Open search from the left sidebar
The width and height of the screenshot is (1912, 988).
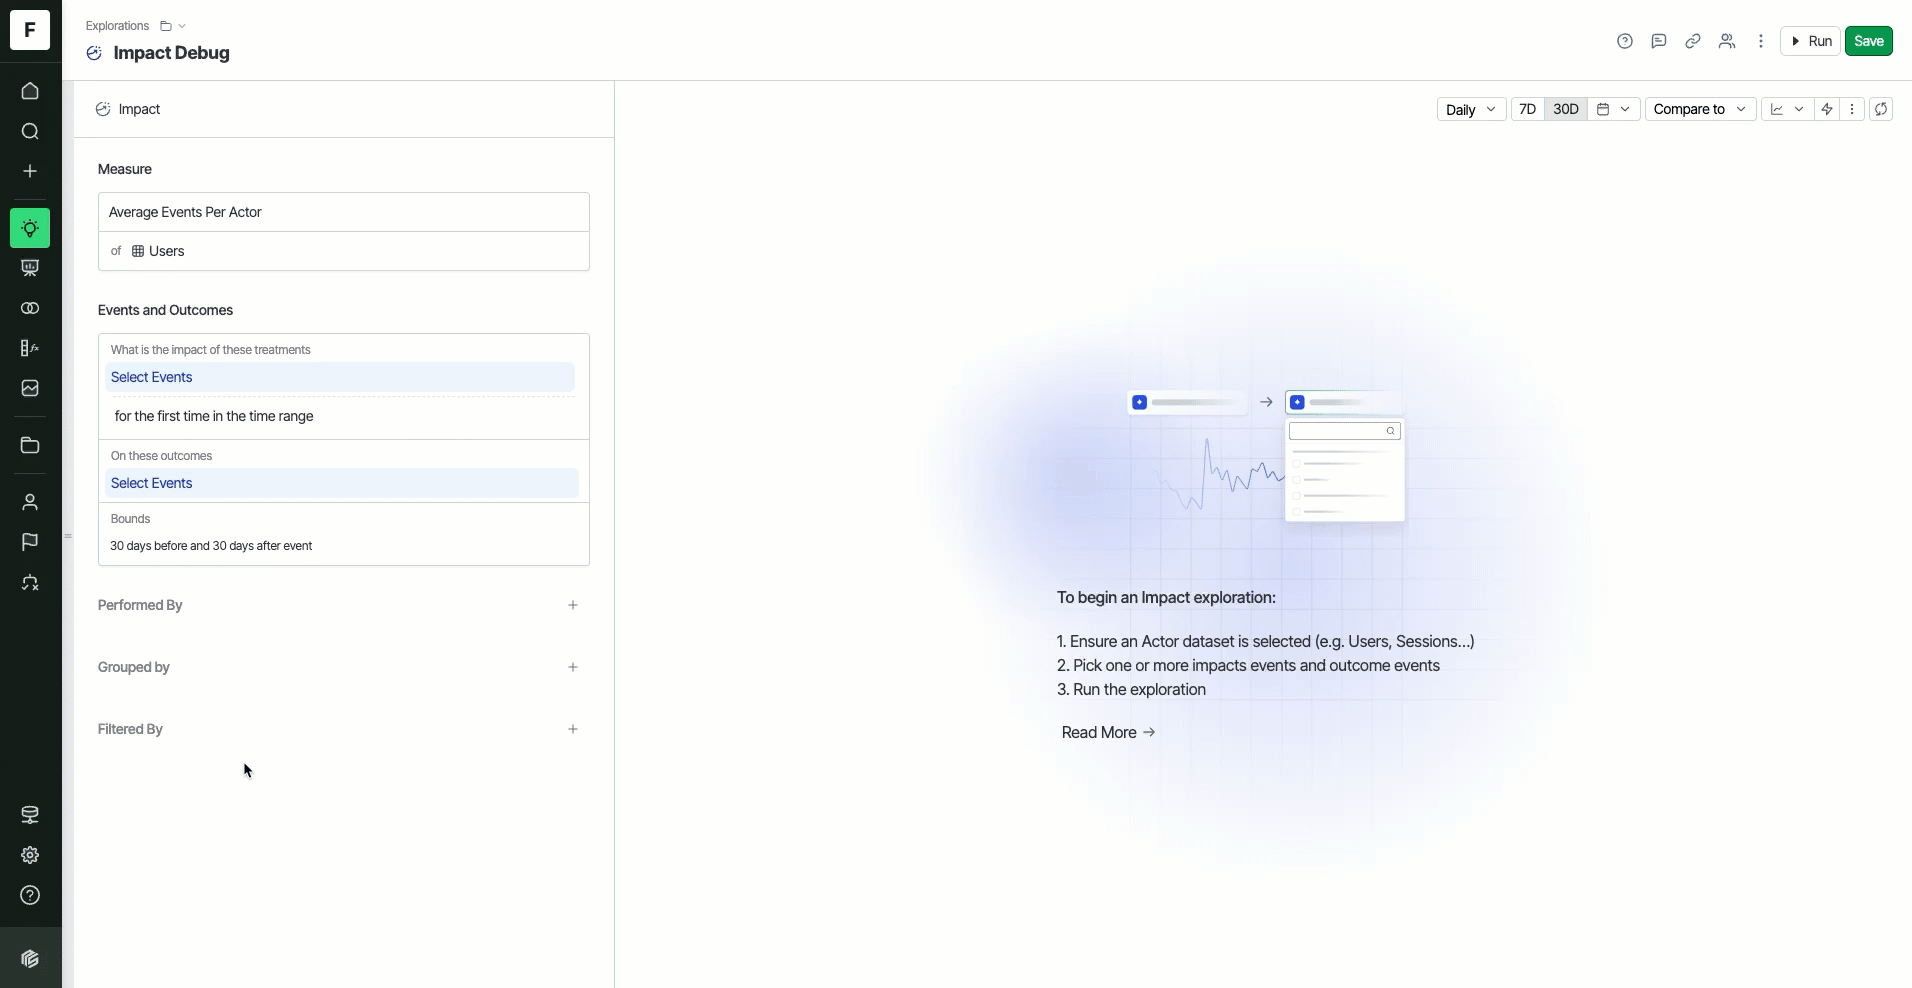point(30,131)
